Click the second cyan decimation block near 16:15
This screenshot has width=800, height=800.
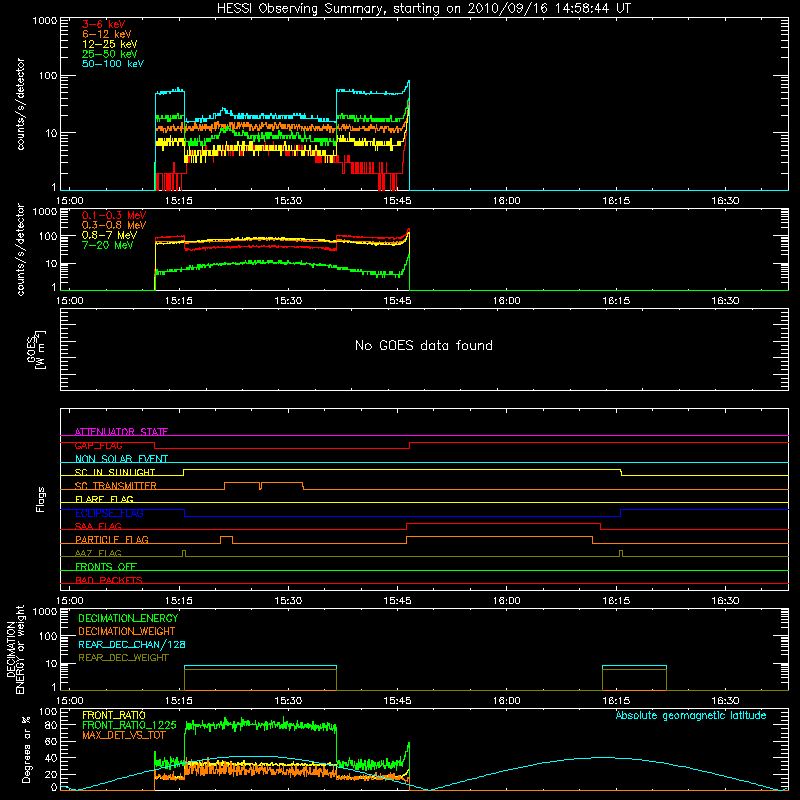[x=634, y=666]
